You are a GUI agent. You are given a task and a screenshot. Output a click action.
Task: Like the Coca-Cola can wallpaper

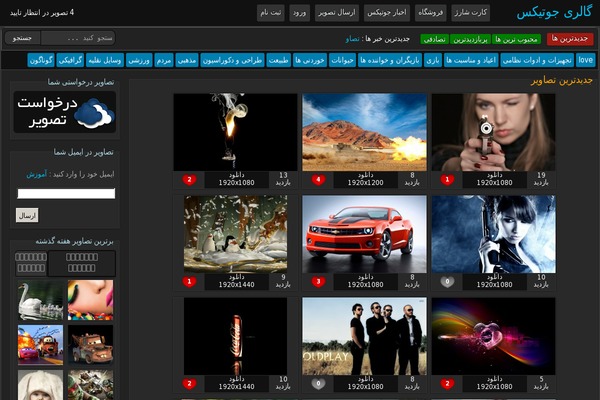pos(189,384)
